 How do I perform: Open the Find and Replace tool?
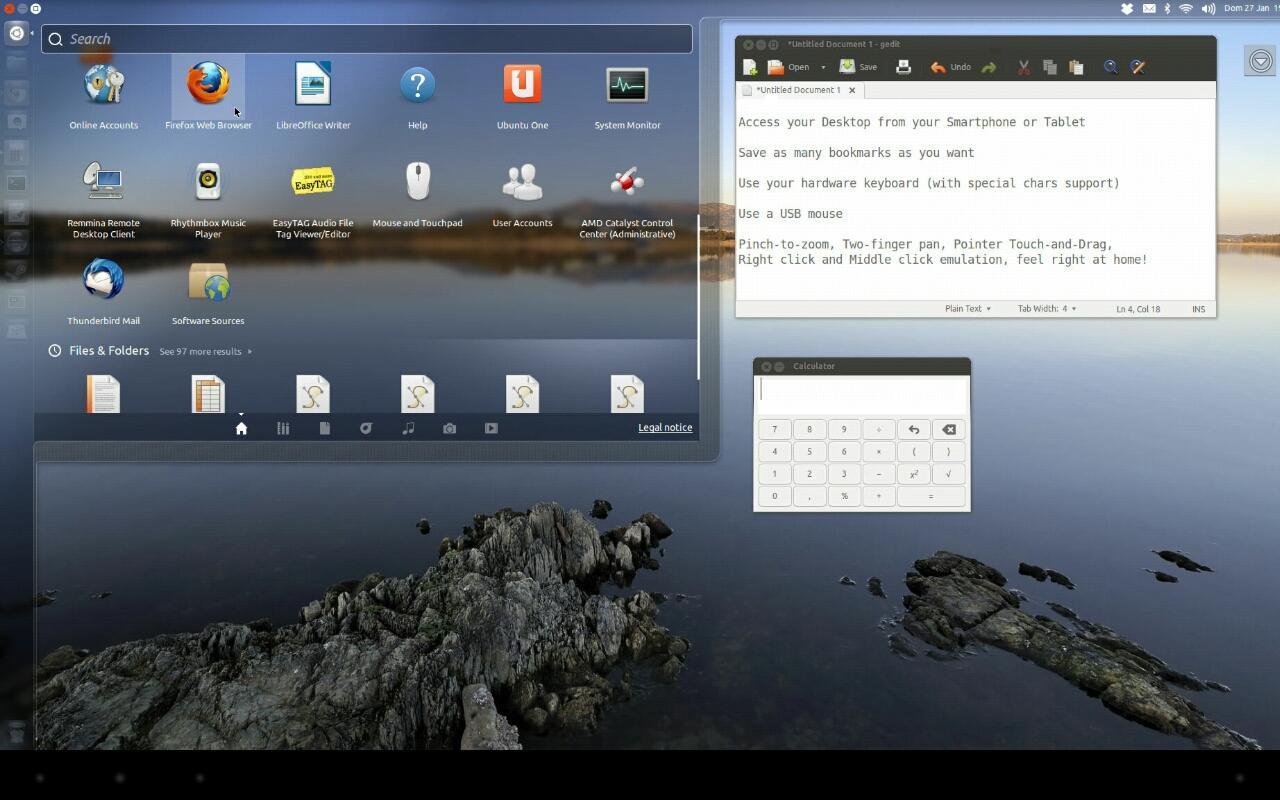tap(1137, 66)
